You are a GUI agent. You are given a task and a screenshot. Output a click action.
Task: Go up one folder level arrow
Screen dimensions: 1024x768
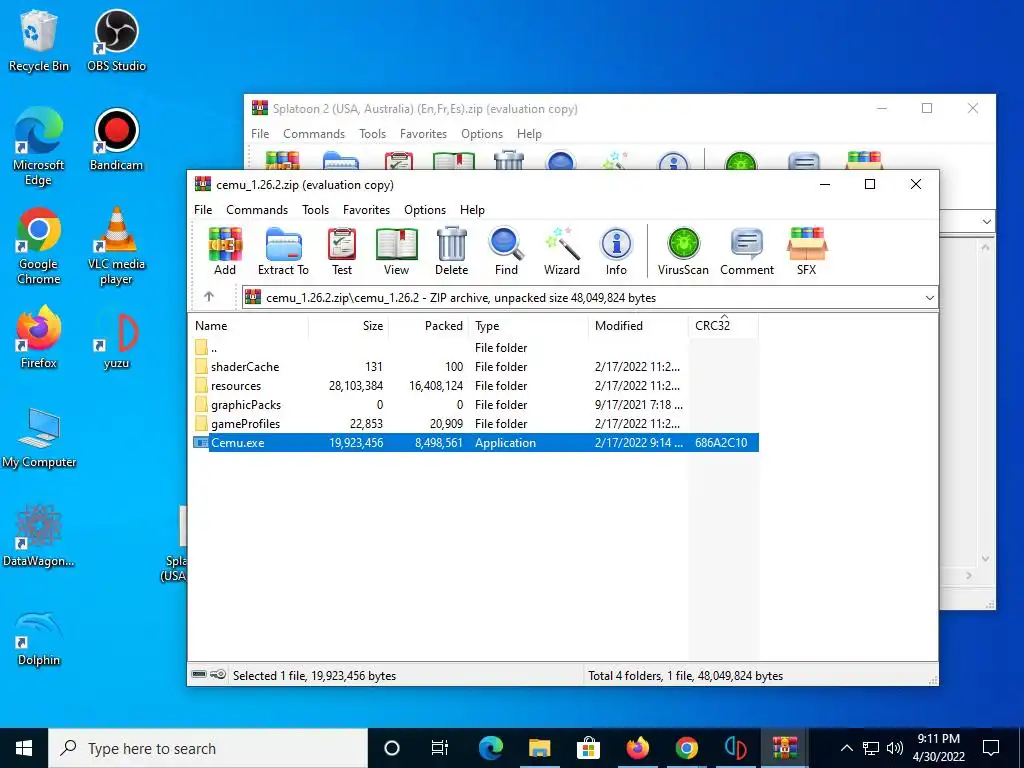(x=209, y=296)
